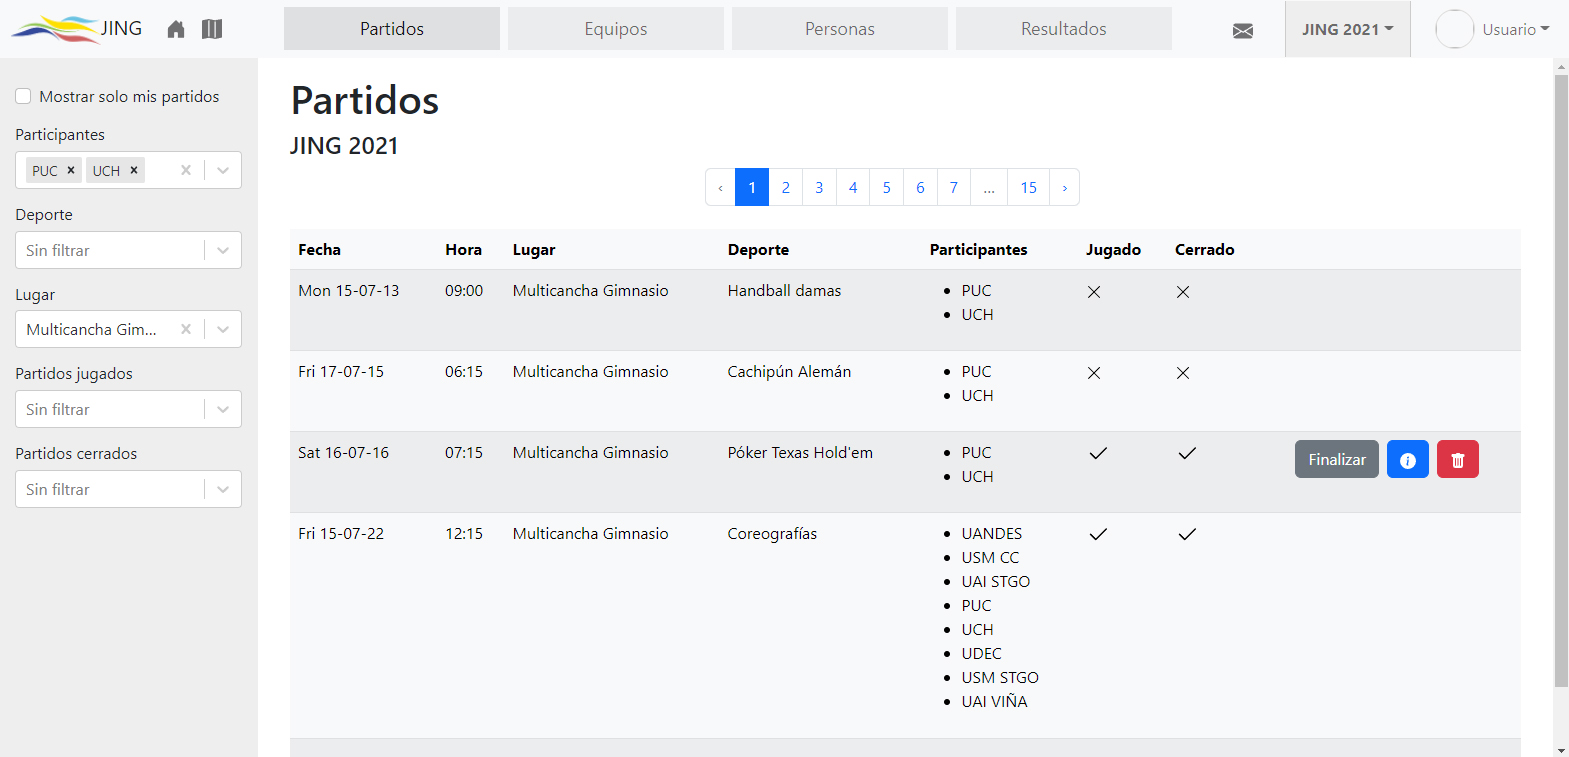This screenshot has height=757, width=1569.
Task: Click Cerrado X mark for Cachipún Alemán
Action: [x=1183, y=373]
